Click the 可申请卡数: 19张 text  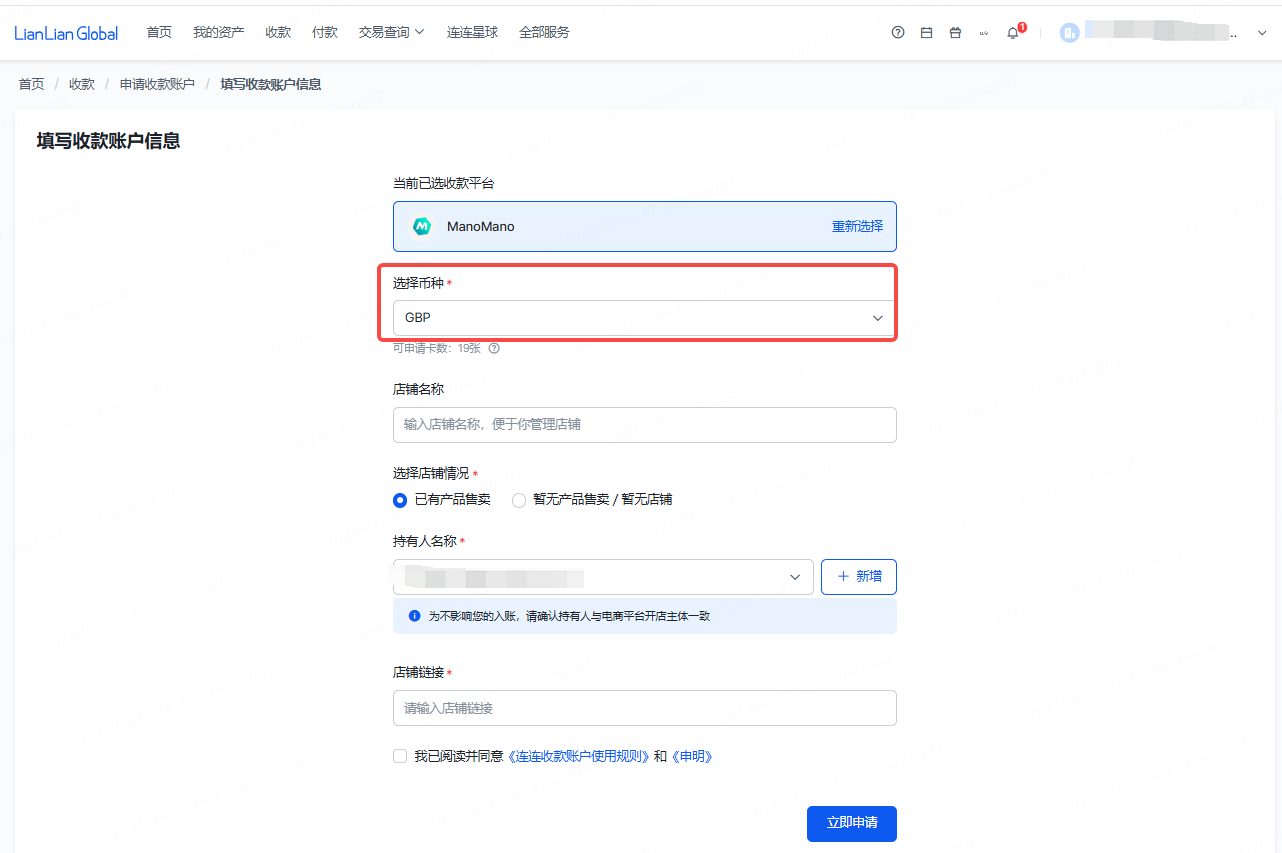(437, 348)
